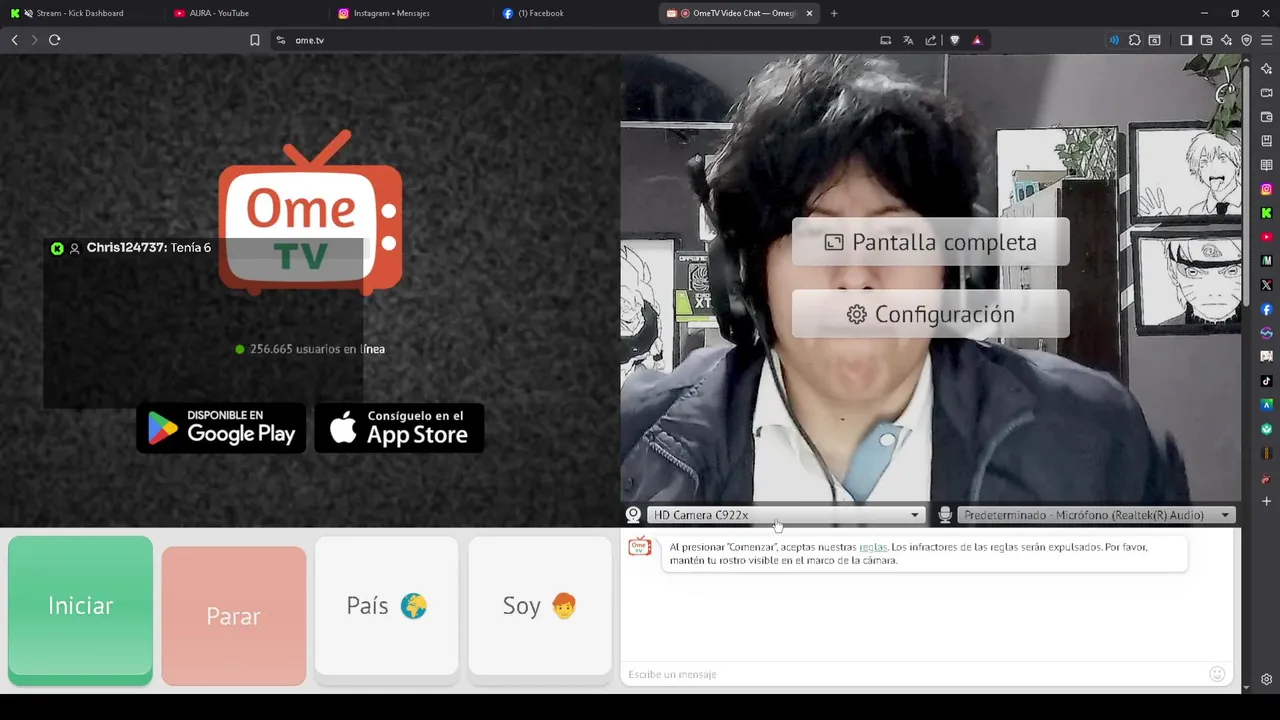The width and height of the screenshot is (1280, 720).
Task: Open sidebar settings gear at bottom
Action: pos(1266,680)
